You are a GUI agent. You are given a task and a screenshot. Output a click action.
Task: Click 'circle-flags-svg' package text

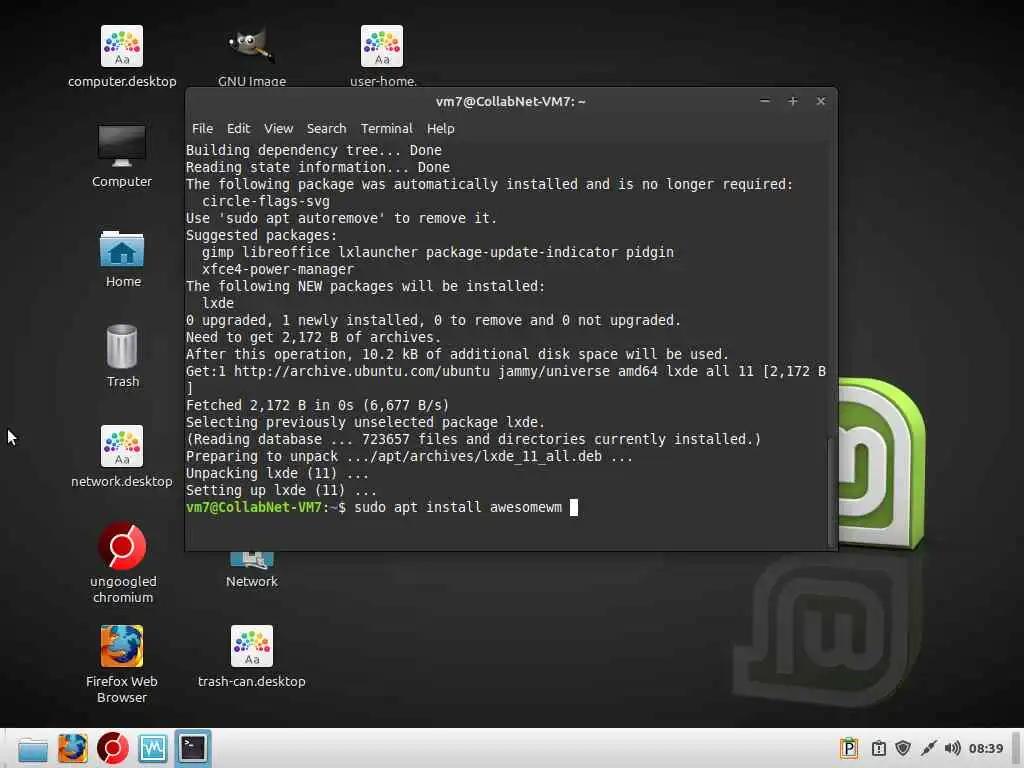(x=266, y=201)
